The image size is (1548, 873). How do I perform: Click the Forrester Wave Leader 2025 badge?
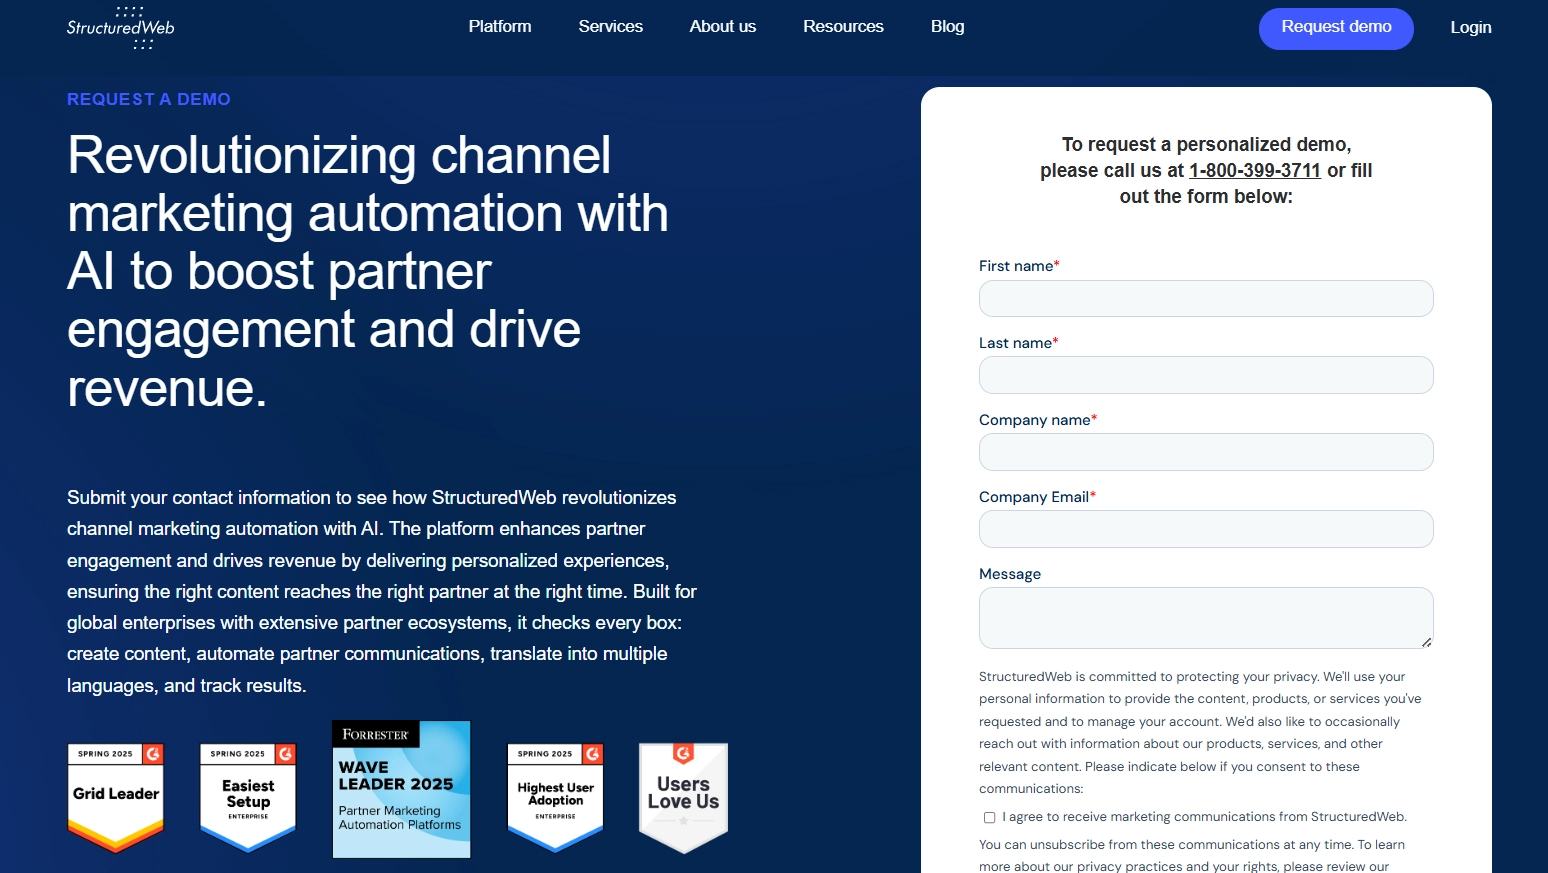pos(401,789)
